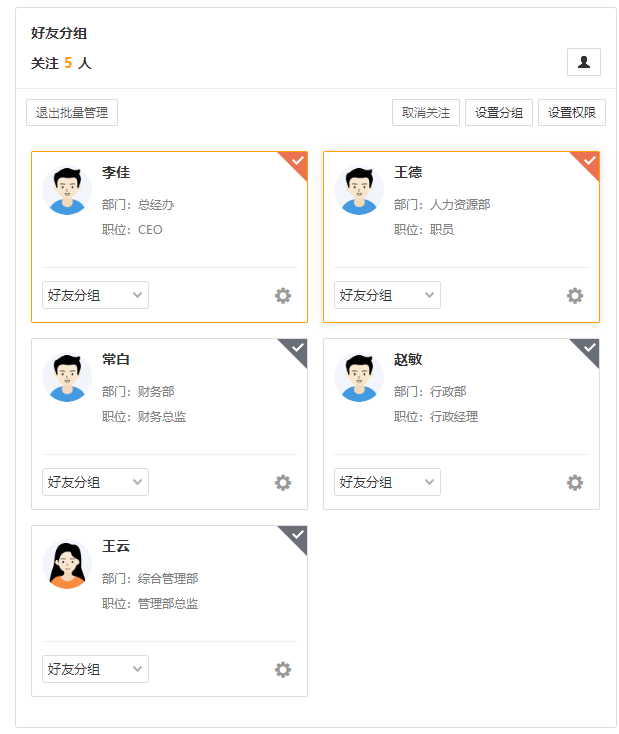The width and height of the screenshot is (619, 734).
Task: Click the user profile icon button
Action: pos(583,62)
